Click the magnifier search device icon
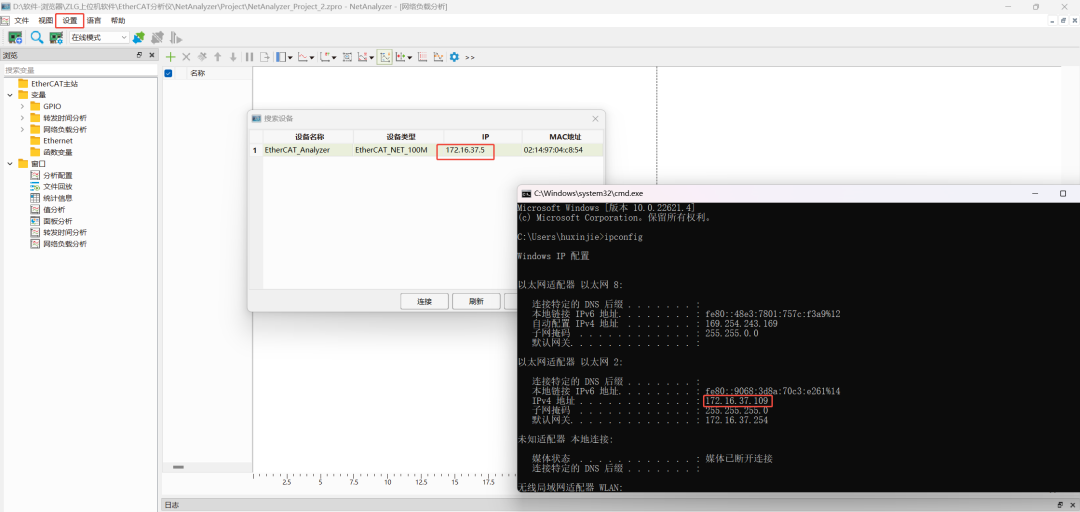The height and width of the screenshot is (512, 1080). point(37,37)
